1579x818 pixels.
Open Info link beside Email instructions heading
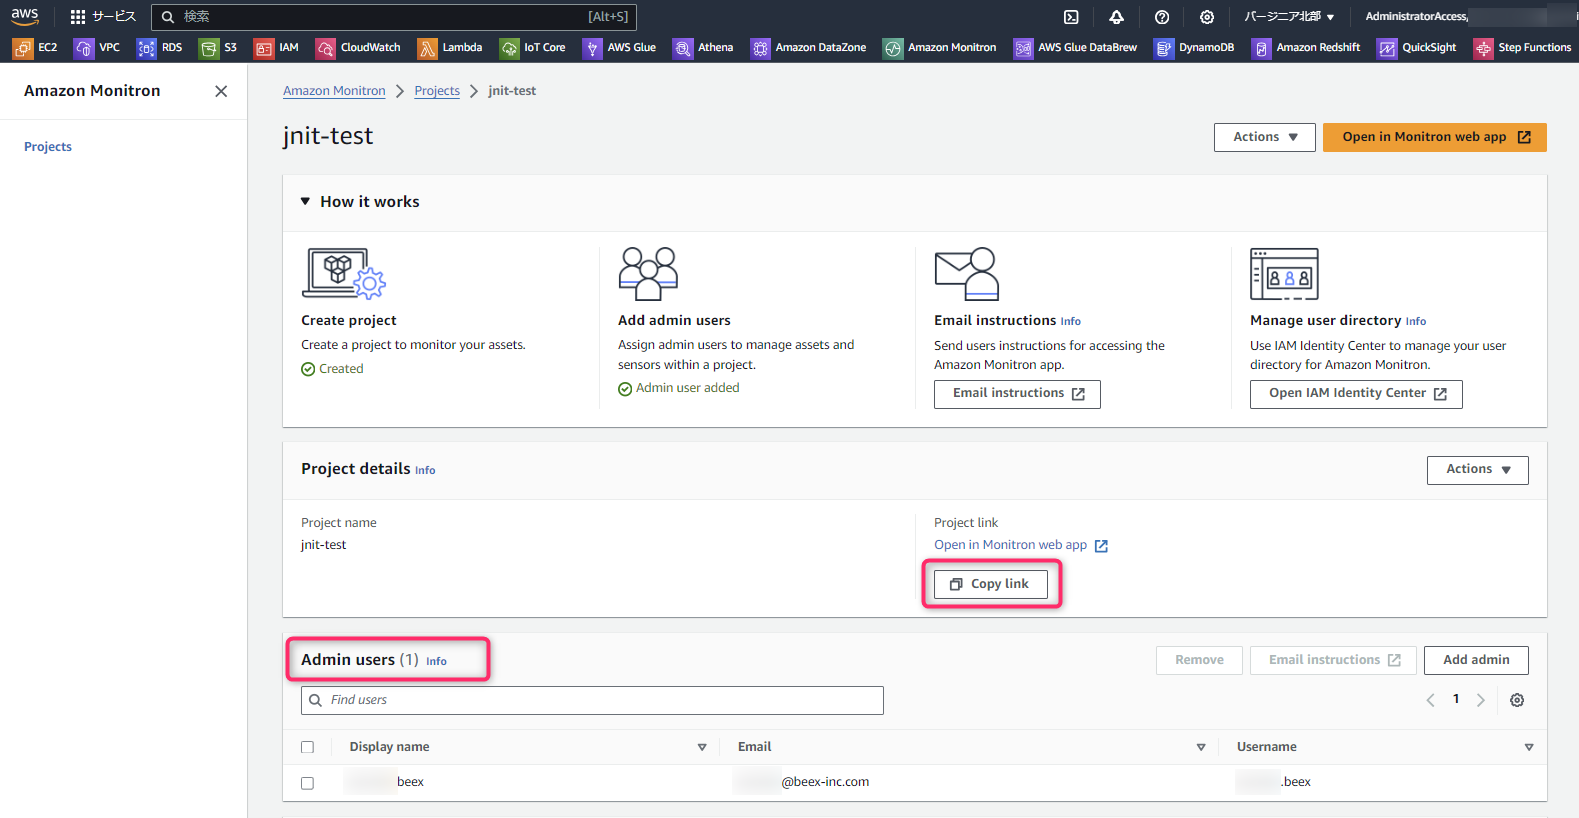pyautogui.click(x=1071, y=322)
